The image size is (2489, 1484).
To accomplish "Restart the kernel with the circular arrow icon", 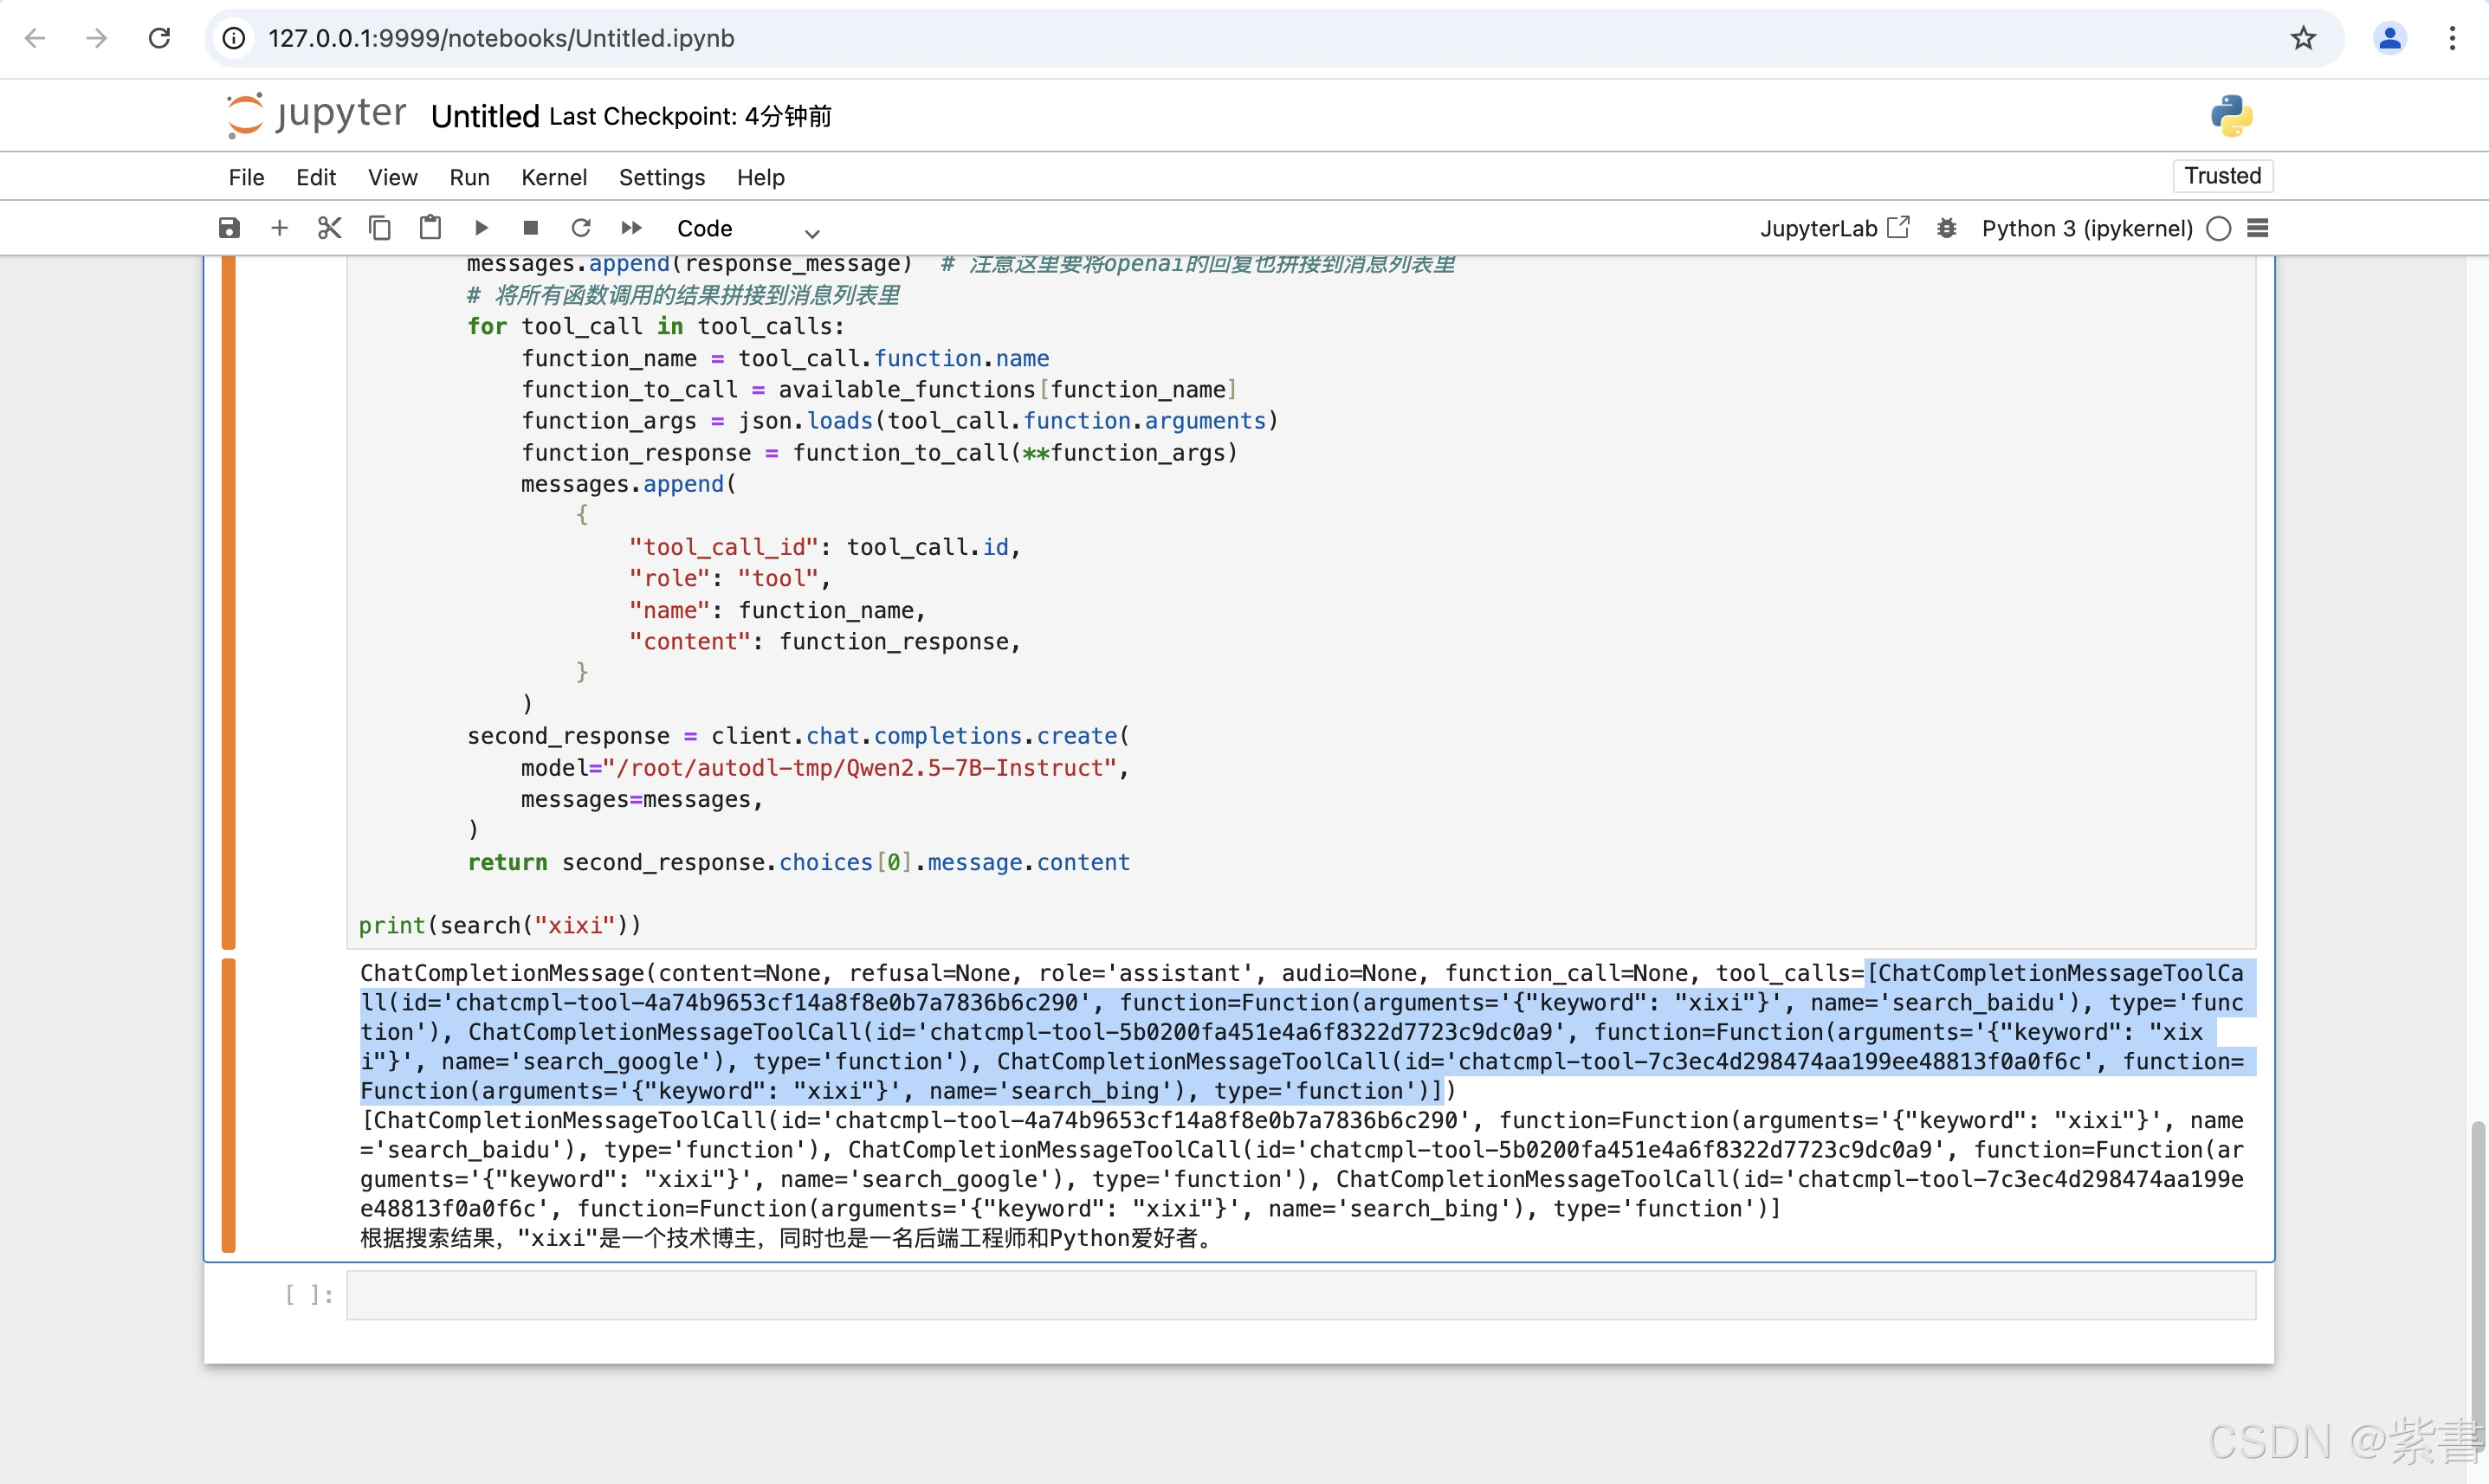I will (581, 228).
